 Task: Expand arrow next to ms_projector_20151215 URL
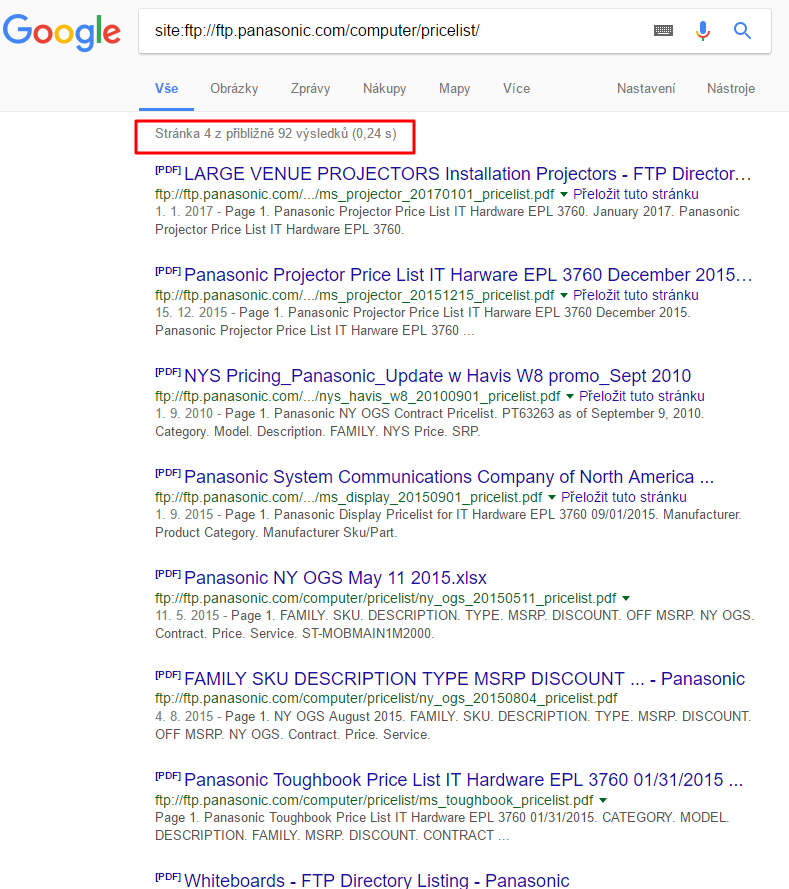pos(564,295)
